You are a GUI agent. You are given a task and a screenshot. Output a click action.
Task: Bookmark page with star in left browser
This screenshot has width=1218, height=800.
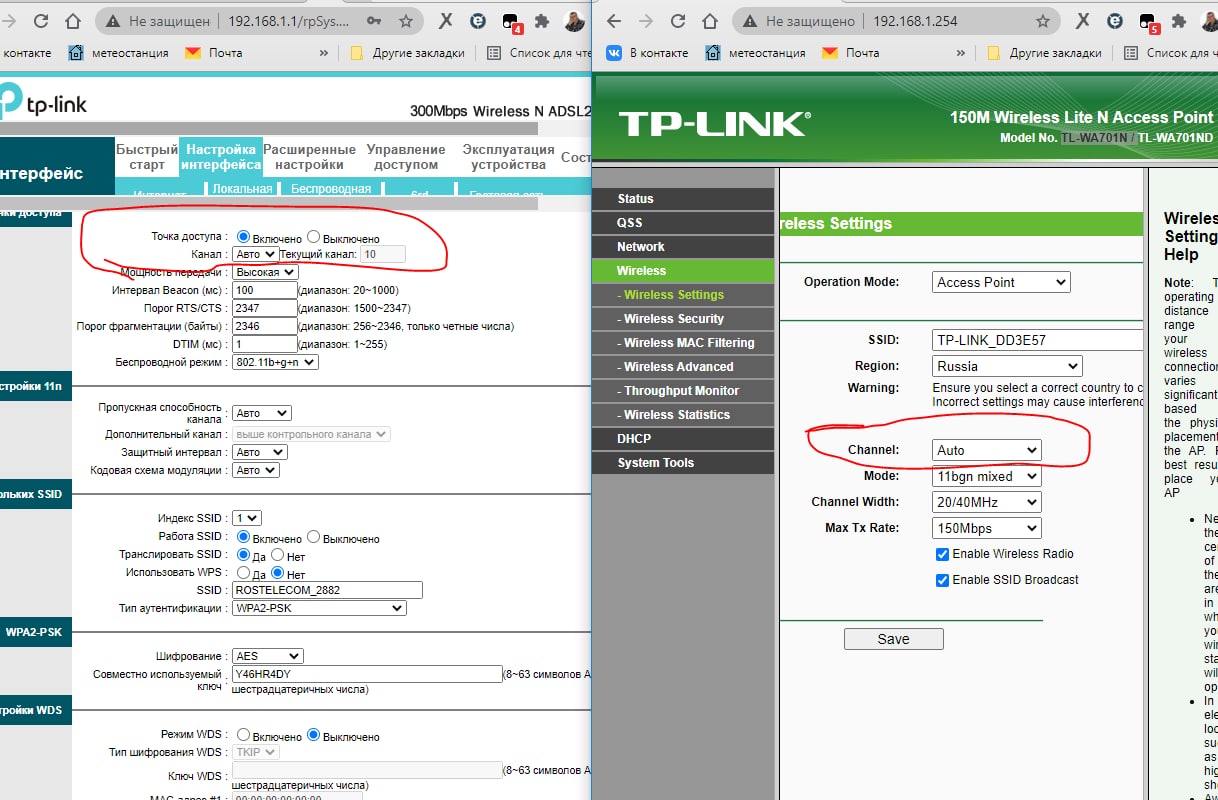coord(405,21)
